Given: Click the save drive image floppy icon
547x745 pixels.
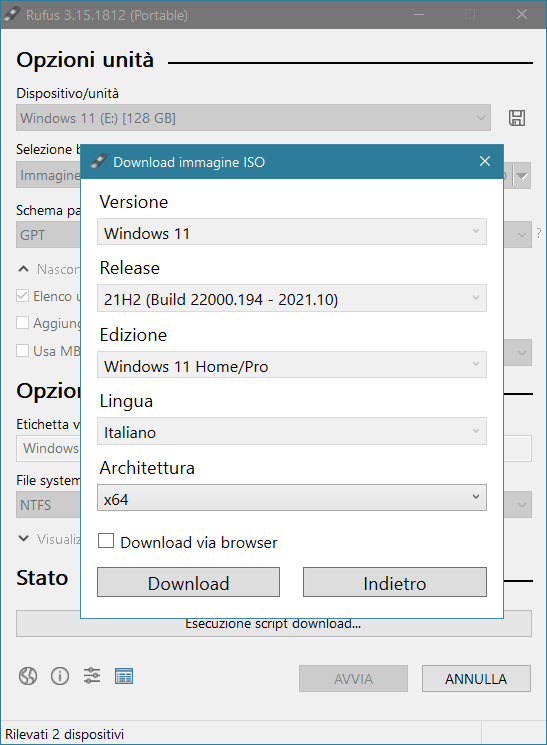Looking at the screenshot, I should tap(517, 118).
